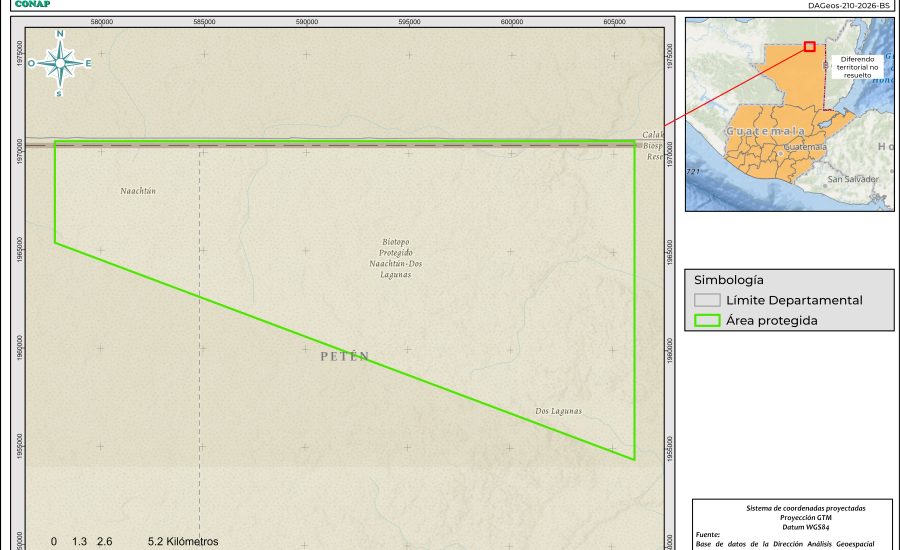
Task: Click the Fuente source heading
Action: [x=710, y=535]
